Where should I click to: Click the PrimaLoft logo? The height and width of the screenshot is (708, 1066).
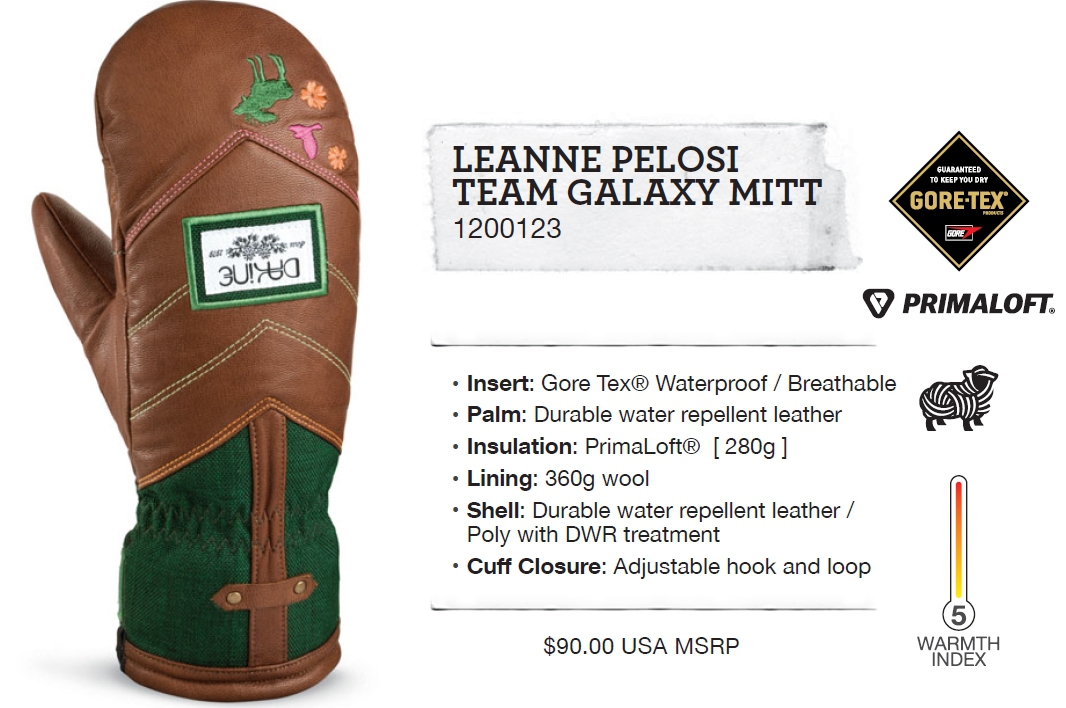pos(959,303)
